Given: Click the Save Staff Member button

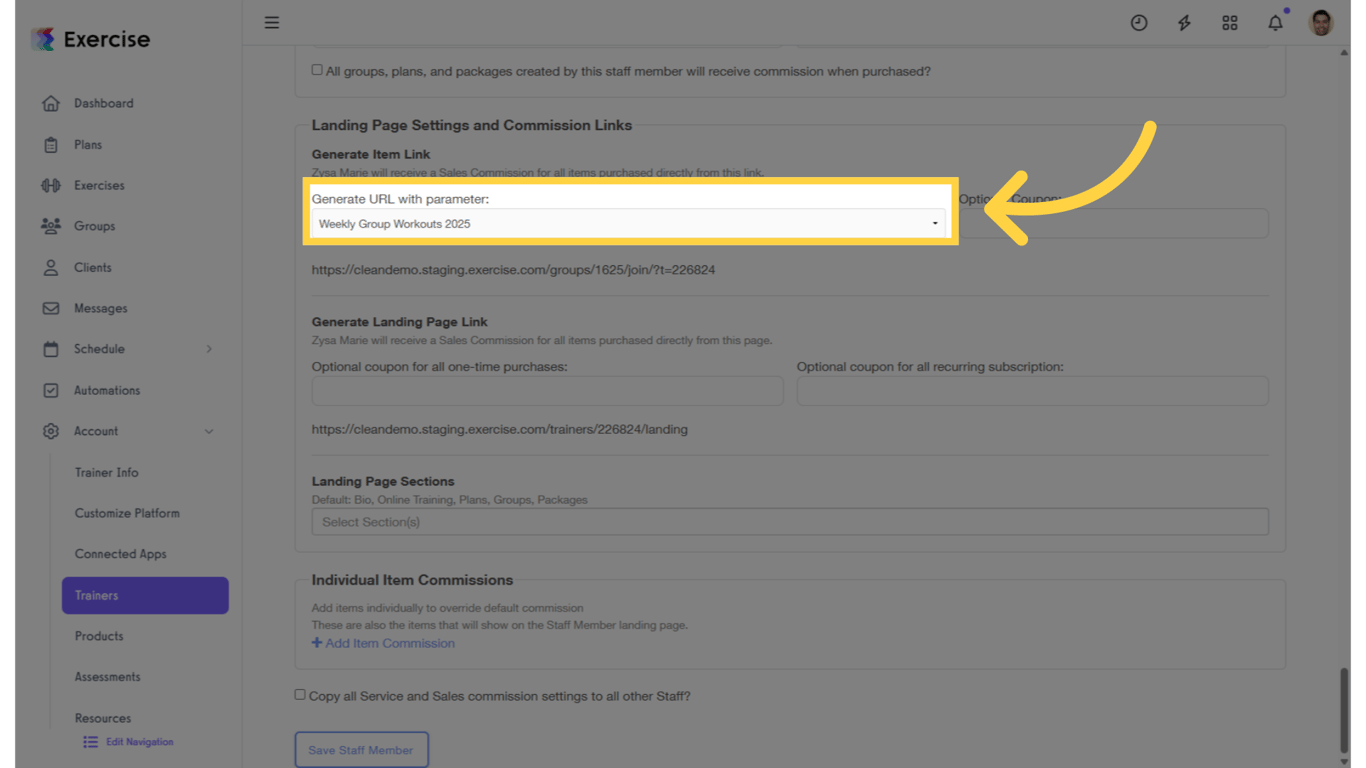Looking at the screenshot, I should pos(361,749).
